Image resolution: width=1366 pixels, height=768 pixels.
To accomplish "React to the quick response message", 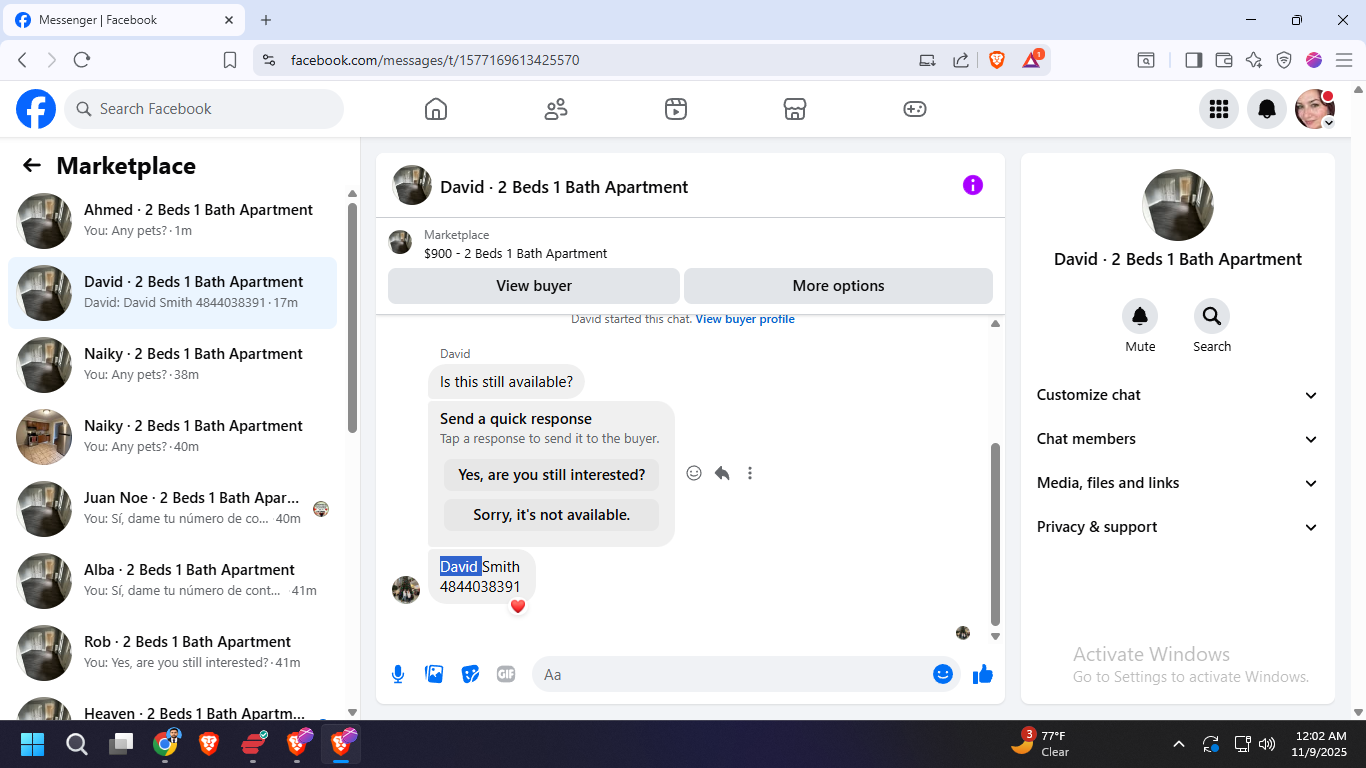I will point(694,473).
